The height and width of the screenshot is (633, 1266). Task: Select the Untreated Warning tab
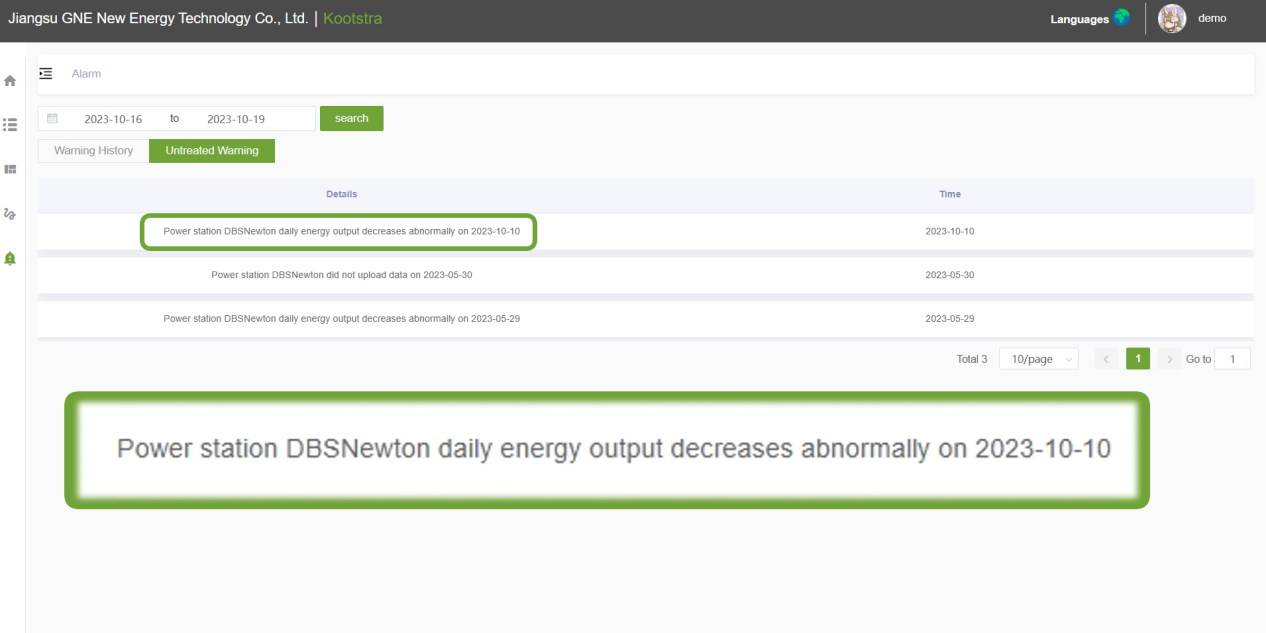(x=212, y=151)
